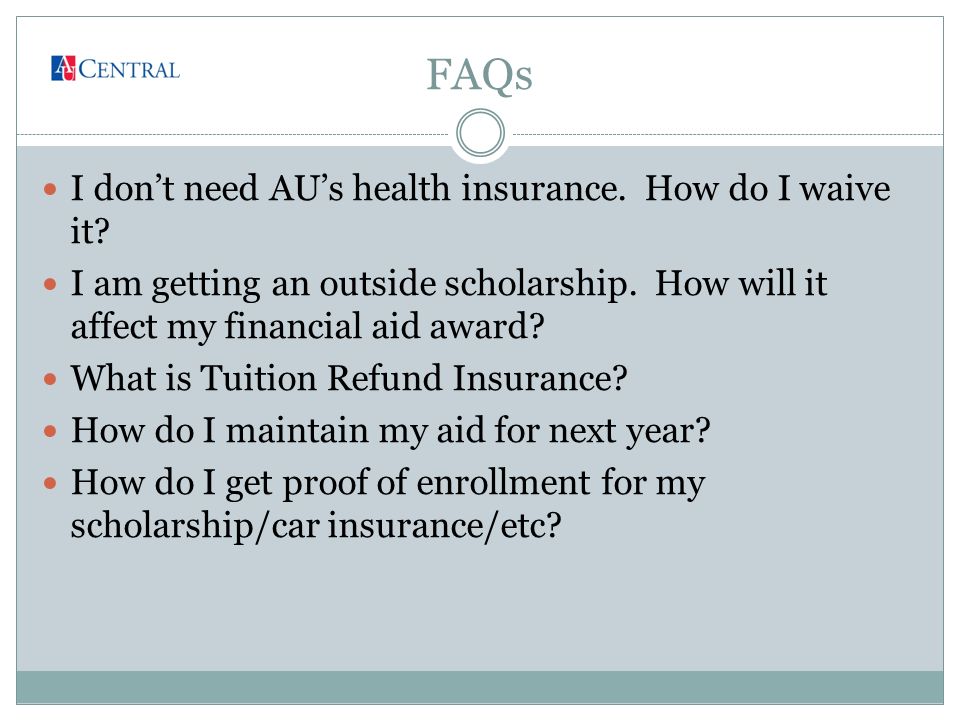Click "How do I get proof of enrollment" line
The height and width of the screenshot is (720, 960).
pos(388,483)
